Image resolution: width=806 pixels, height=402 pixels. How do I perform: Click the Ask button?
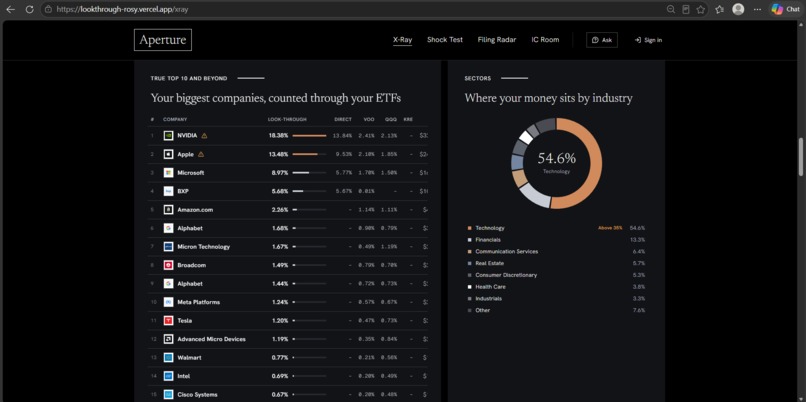pos(602,40)
